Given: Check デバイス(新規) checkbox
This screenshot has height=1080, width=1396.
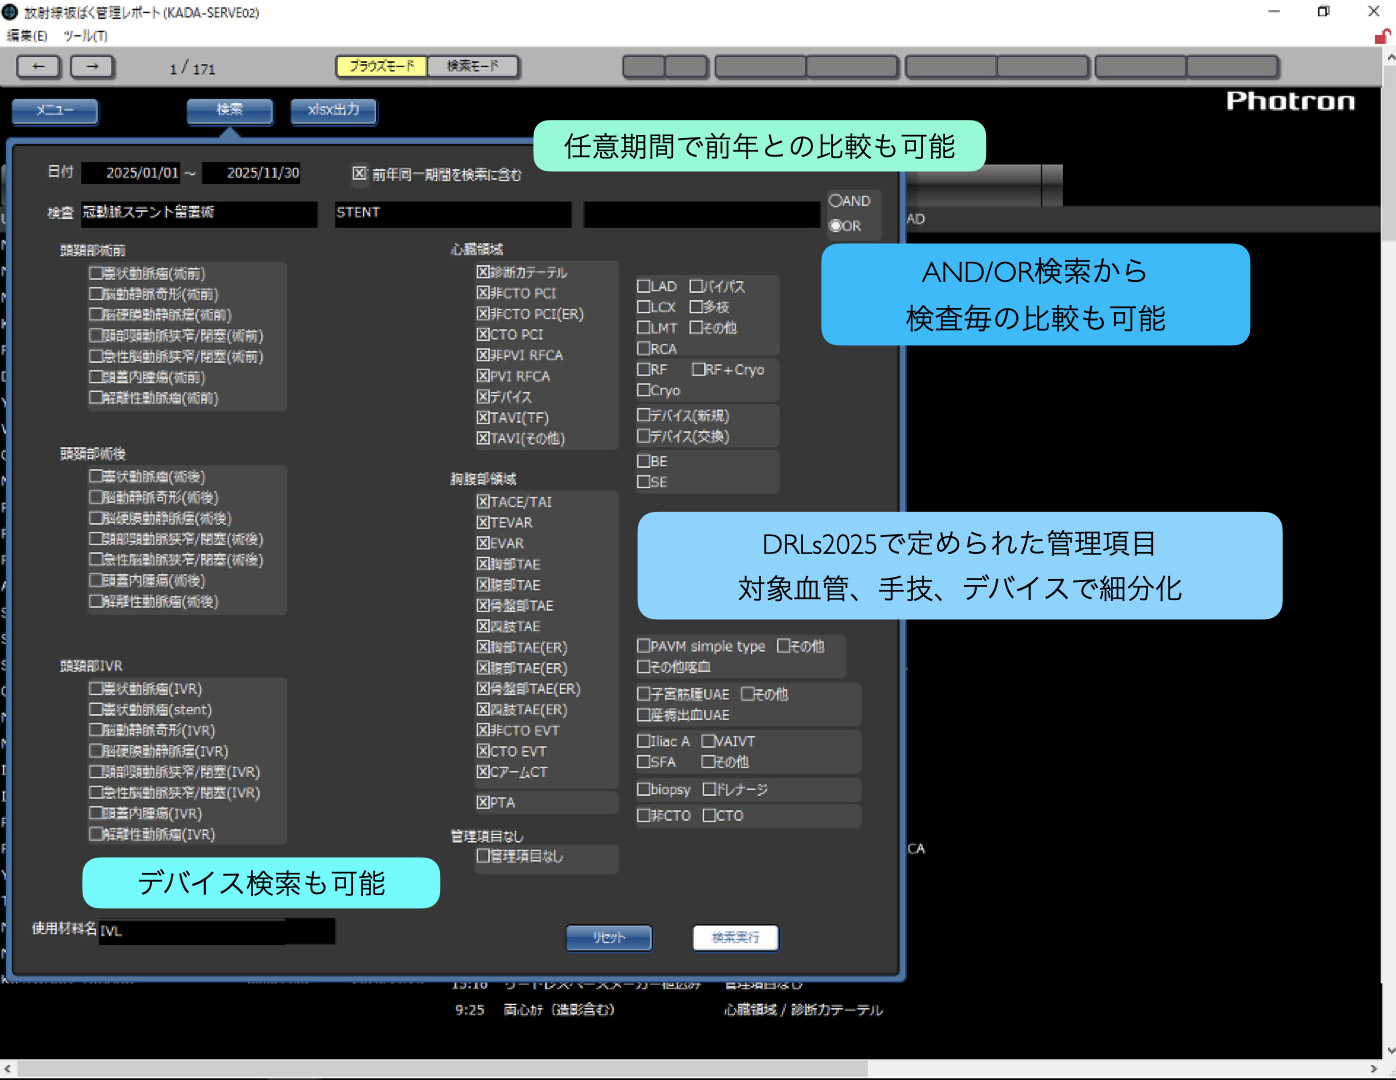Looking at the screenshot, I should [x=644, y=415].
